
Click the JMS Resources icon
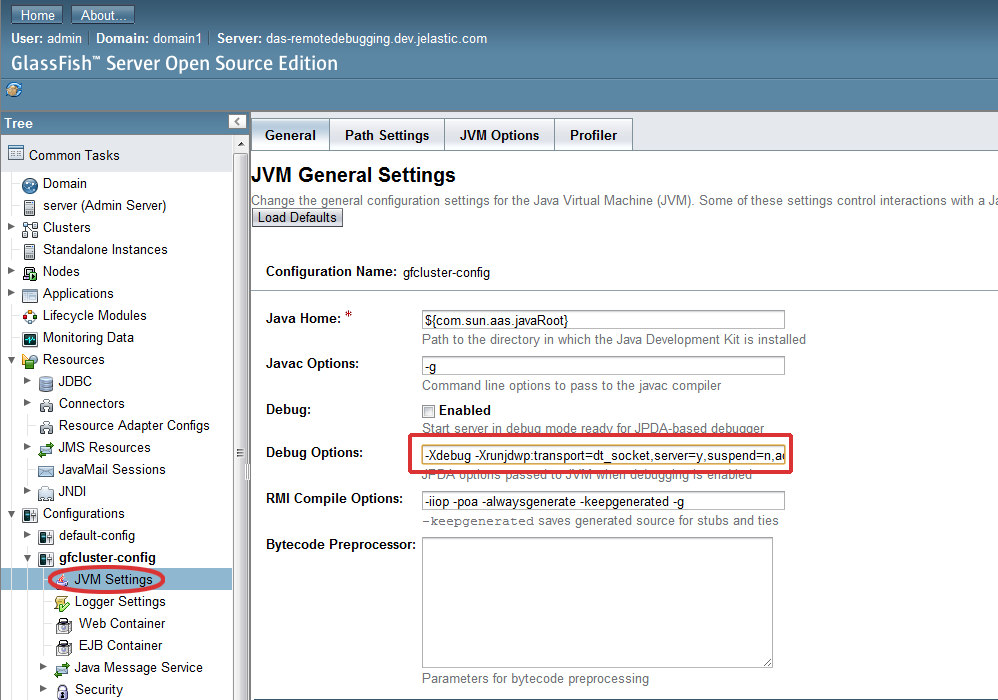(x=46, y=449)
